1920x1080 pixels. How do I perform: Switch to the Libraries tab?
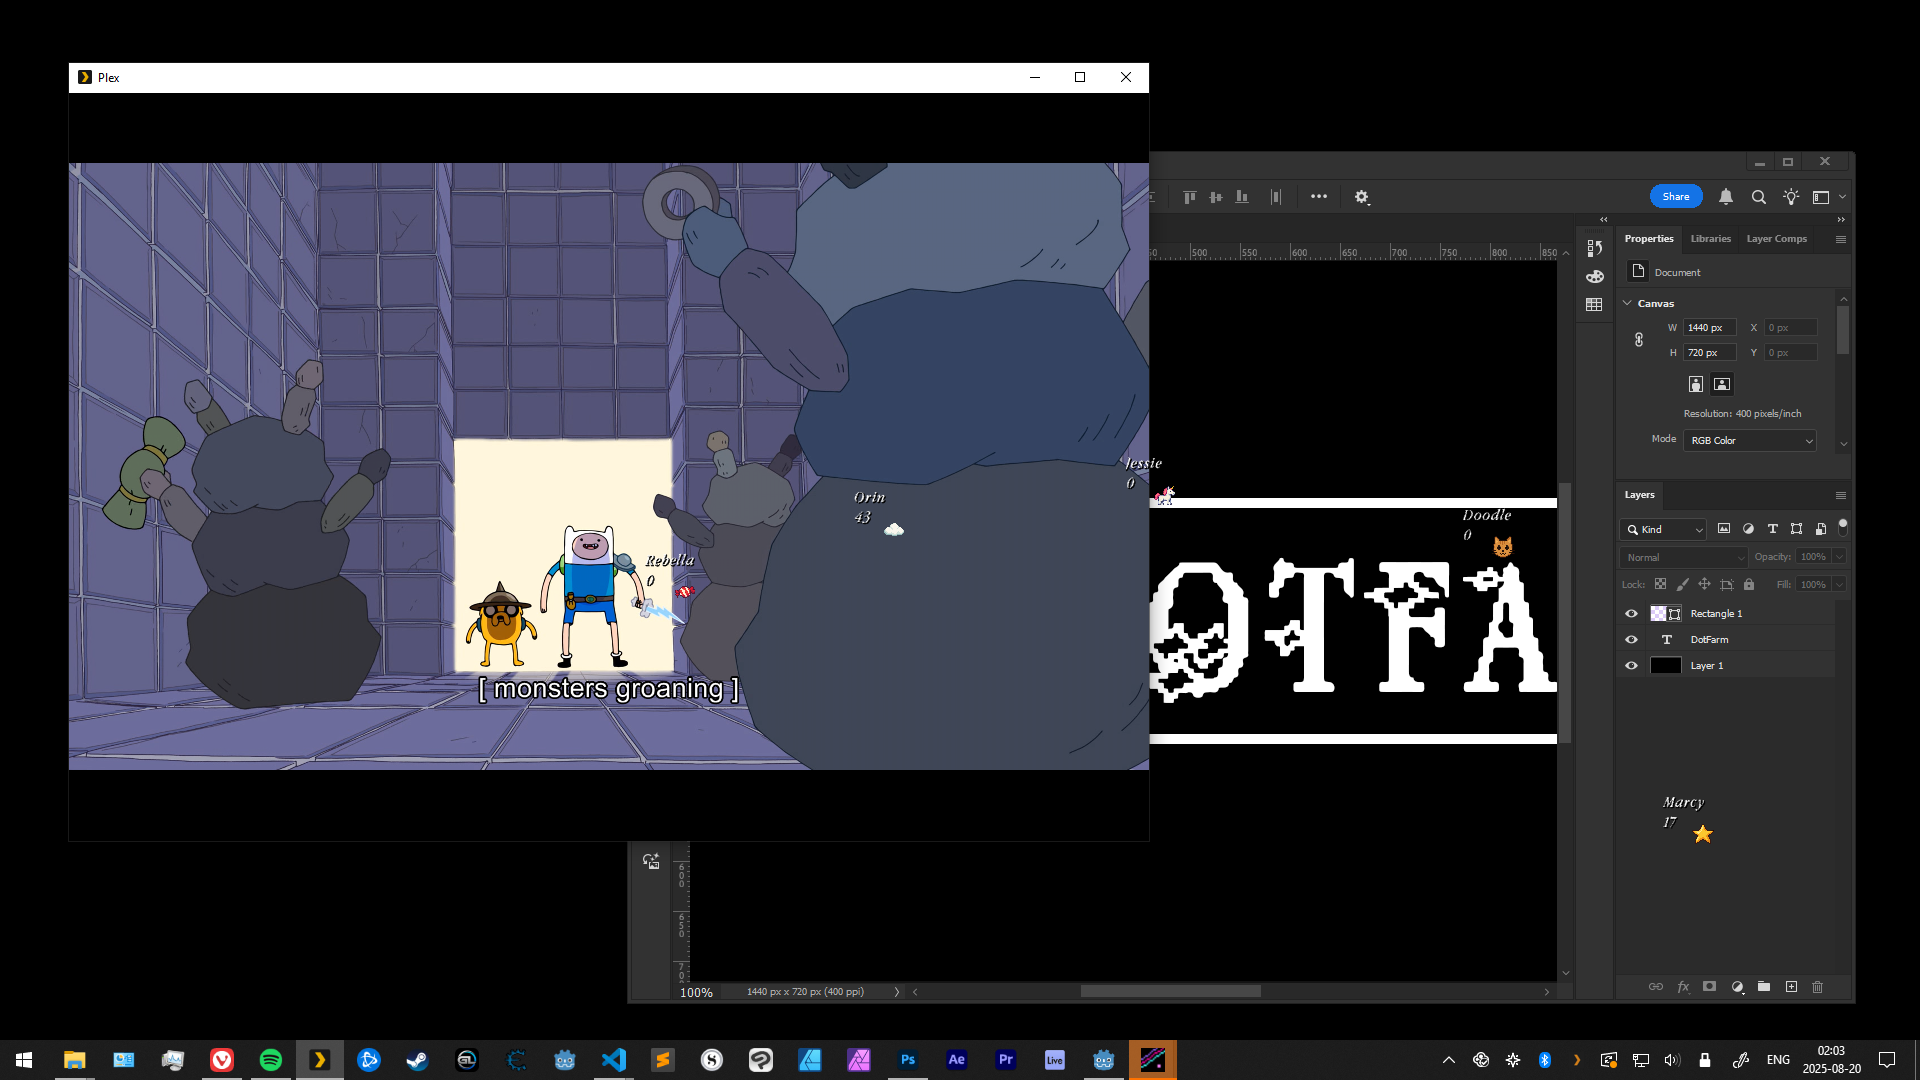coord(1710,239)
